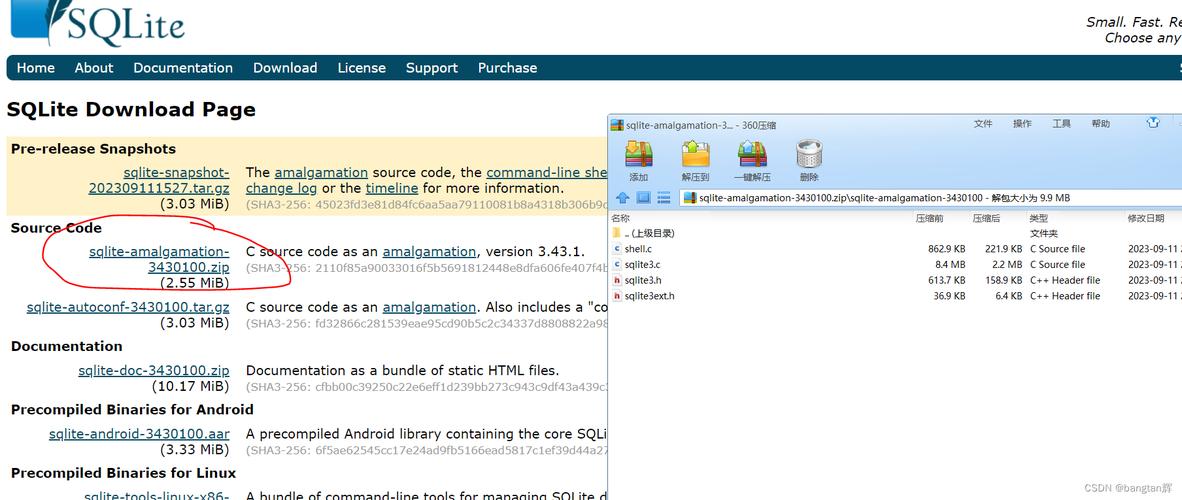Select the "sqlite3.c" file name
This screenshot has width=1182, height=500.
pyautogui.click(x=642, y=265)
